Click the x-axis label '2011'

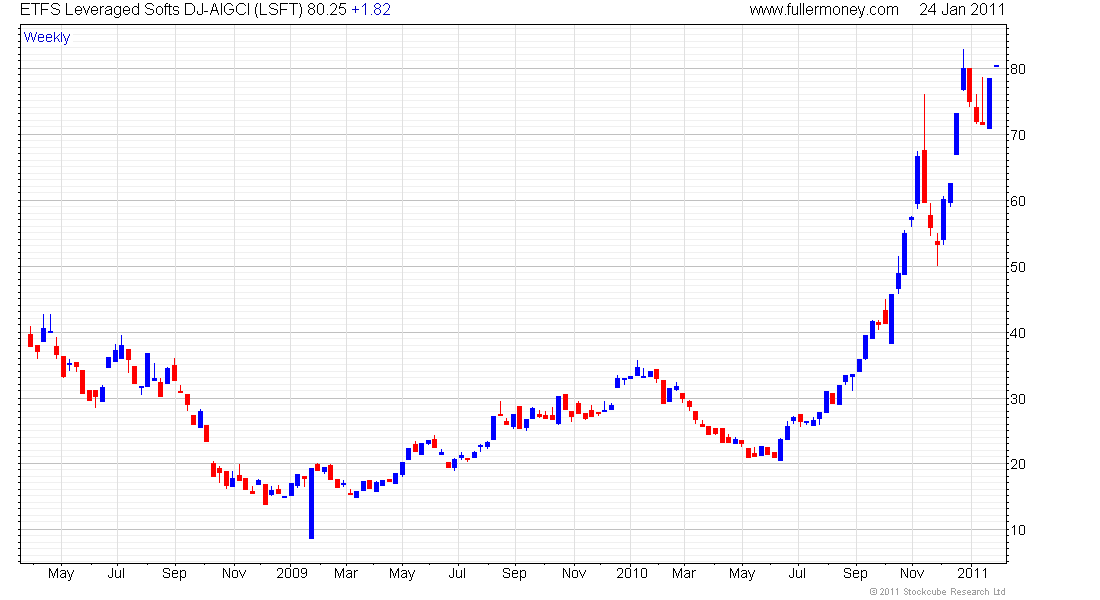[x=972, y=573]
